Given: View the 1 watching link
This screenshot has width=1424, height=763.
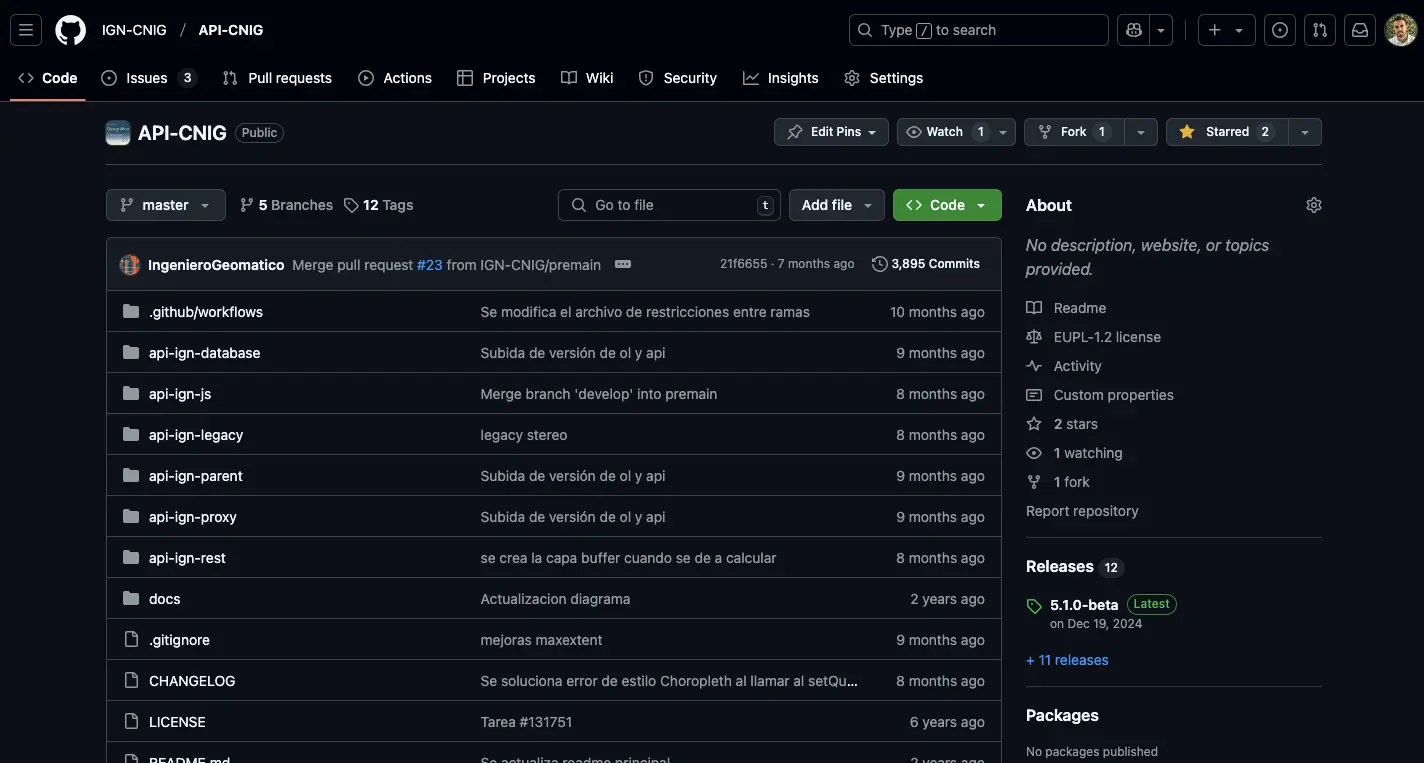Looking at the screenshot, I should (1074, 453).
